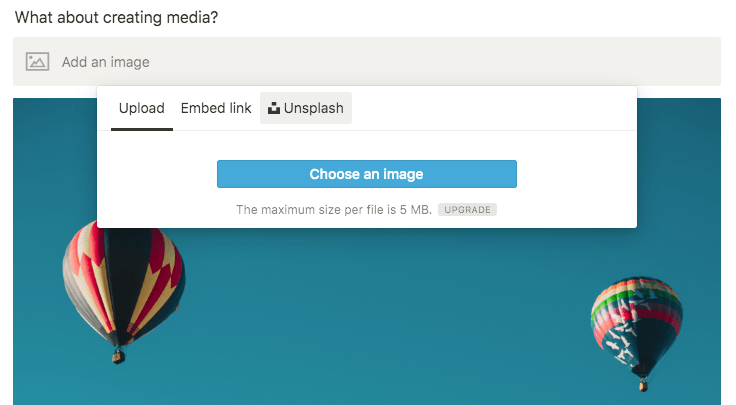Select the Unsplash tab

tap(306, 108)
